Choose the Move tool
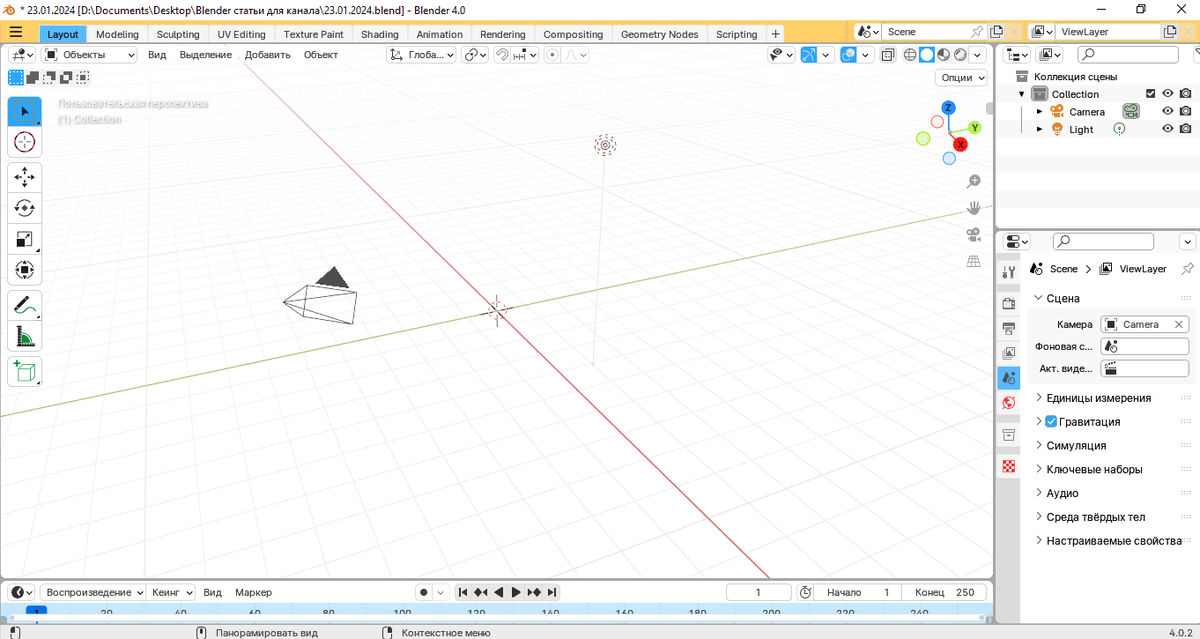This screenshot has width=1200, height=639. [25, 178]
